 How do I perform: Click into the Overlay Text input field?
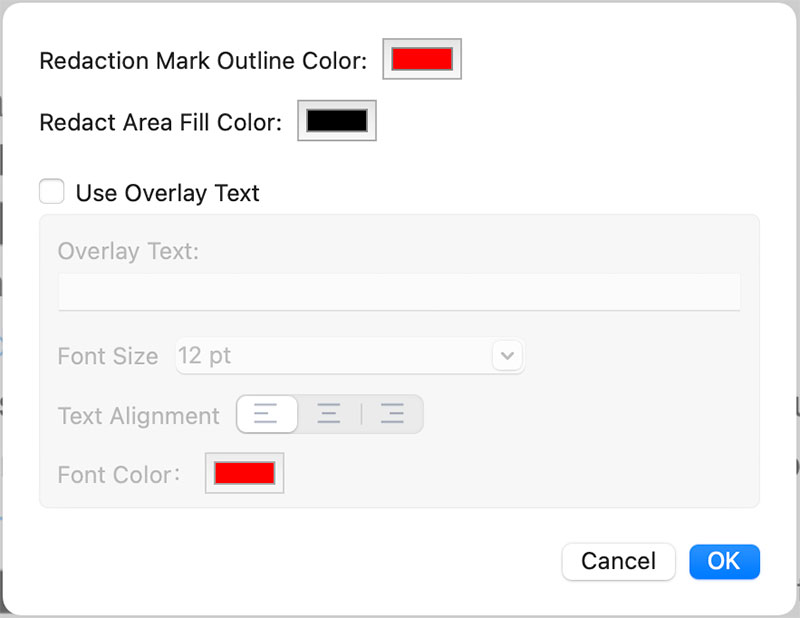[399, 292]
